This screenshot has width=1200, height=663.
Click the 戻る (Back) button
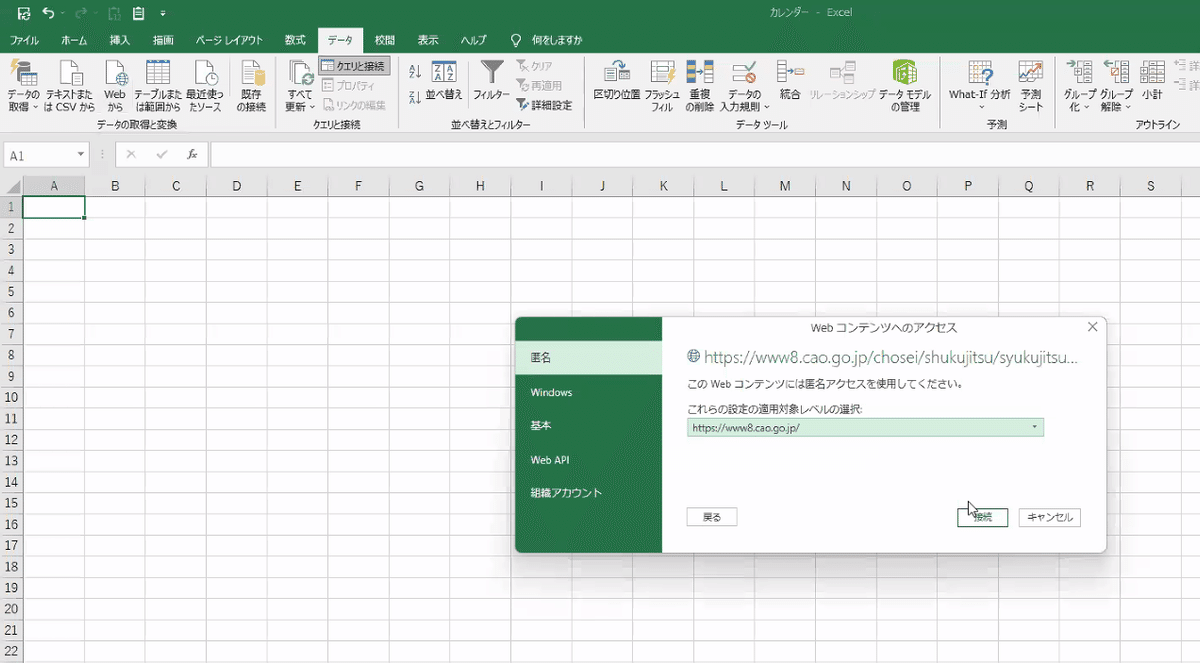(712, 517)
